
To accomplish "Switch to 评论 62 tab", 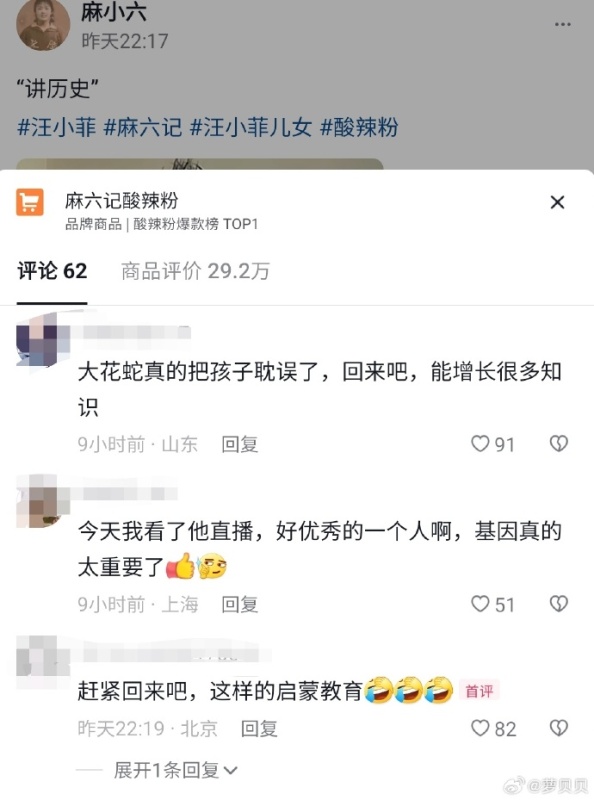I will pos(52,271).
